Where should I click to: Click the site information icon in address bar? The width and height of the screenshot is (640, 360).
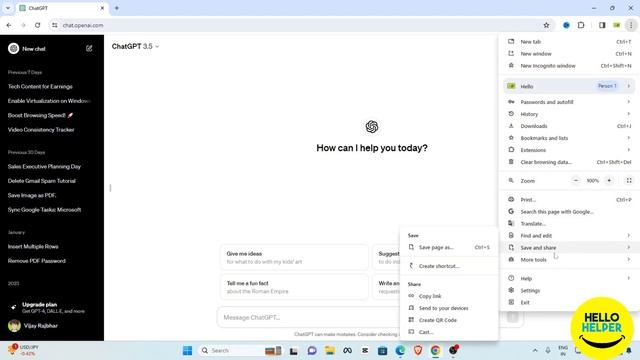click(55, 25)
